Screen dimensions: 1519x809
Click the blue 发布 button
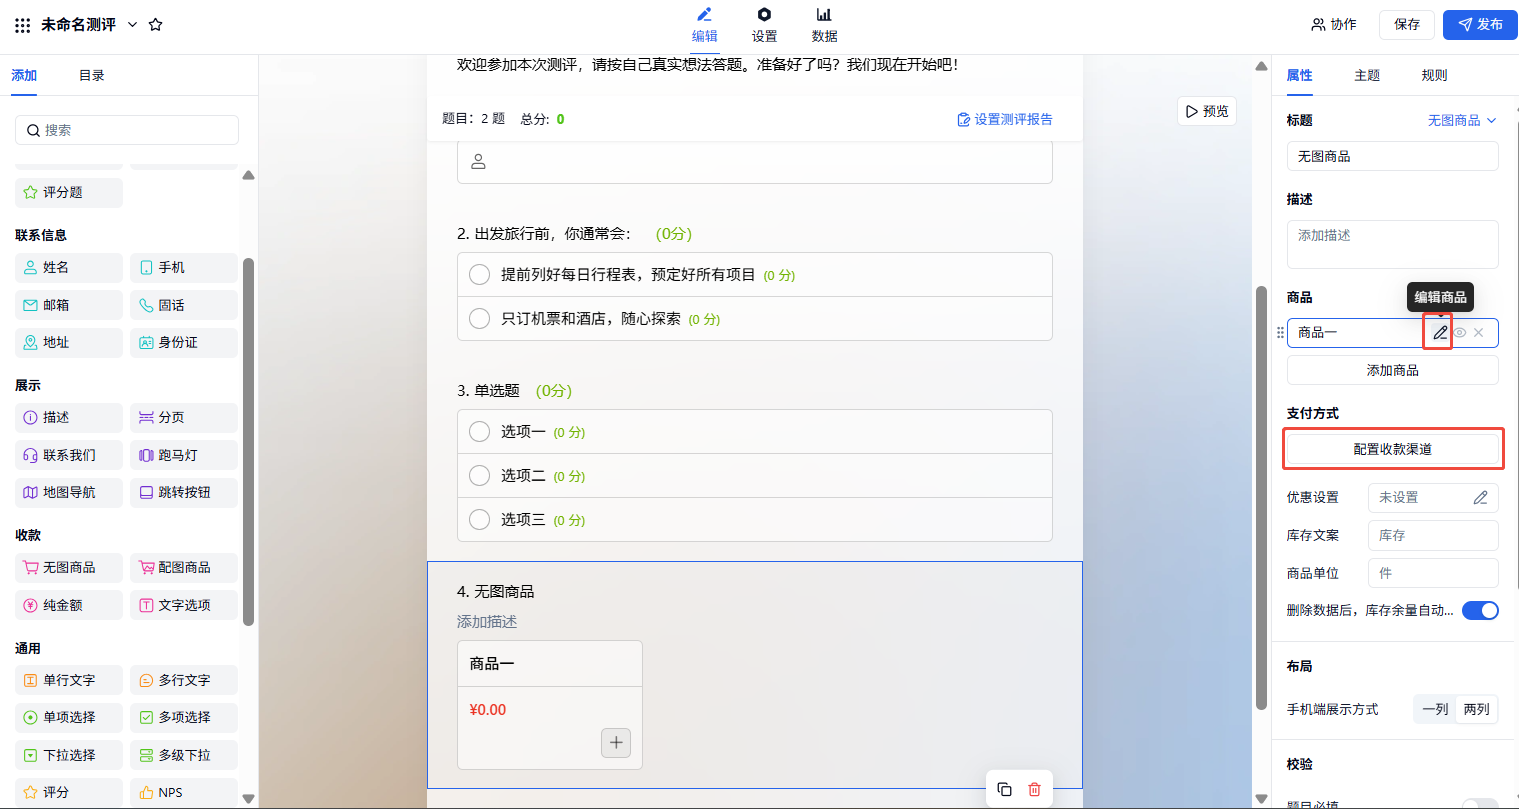1480,24
